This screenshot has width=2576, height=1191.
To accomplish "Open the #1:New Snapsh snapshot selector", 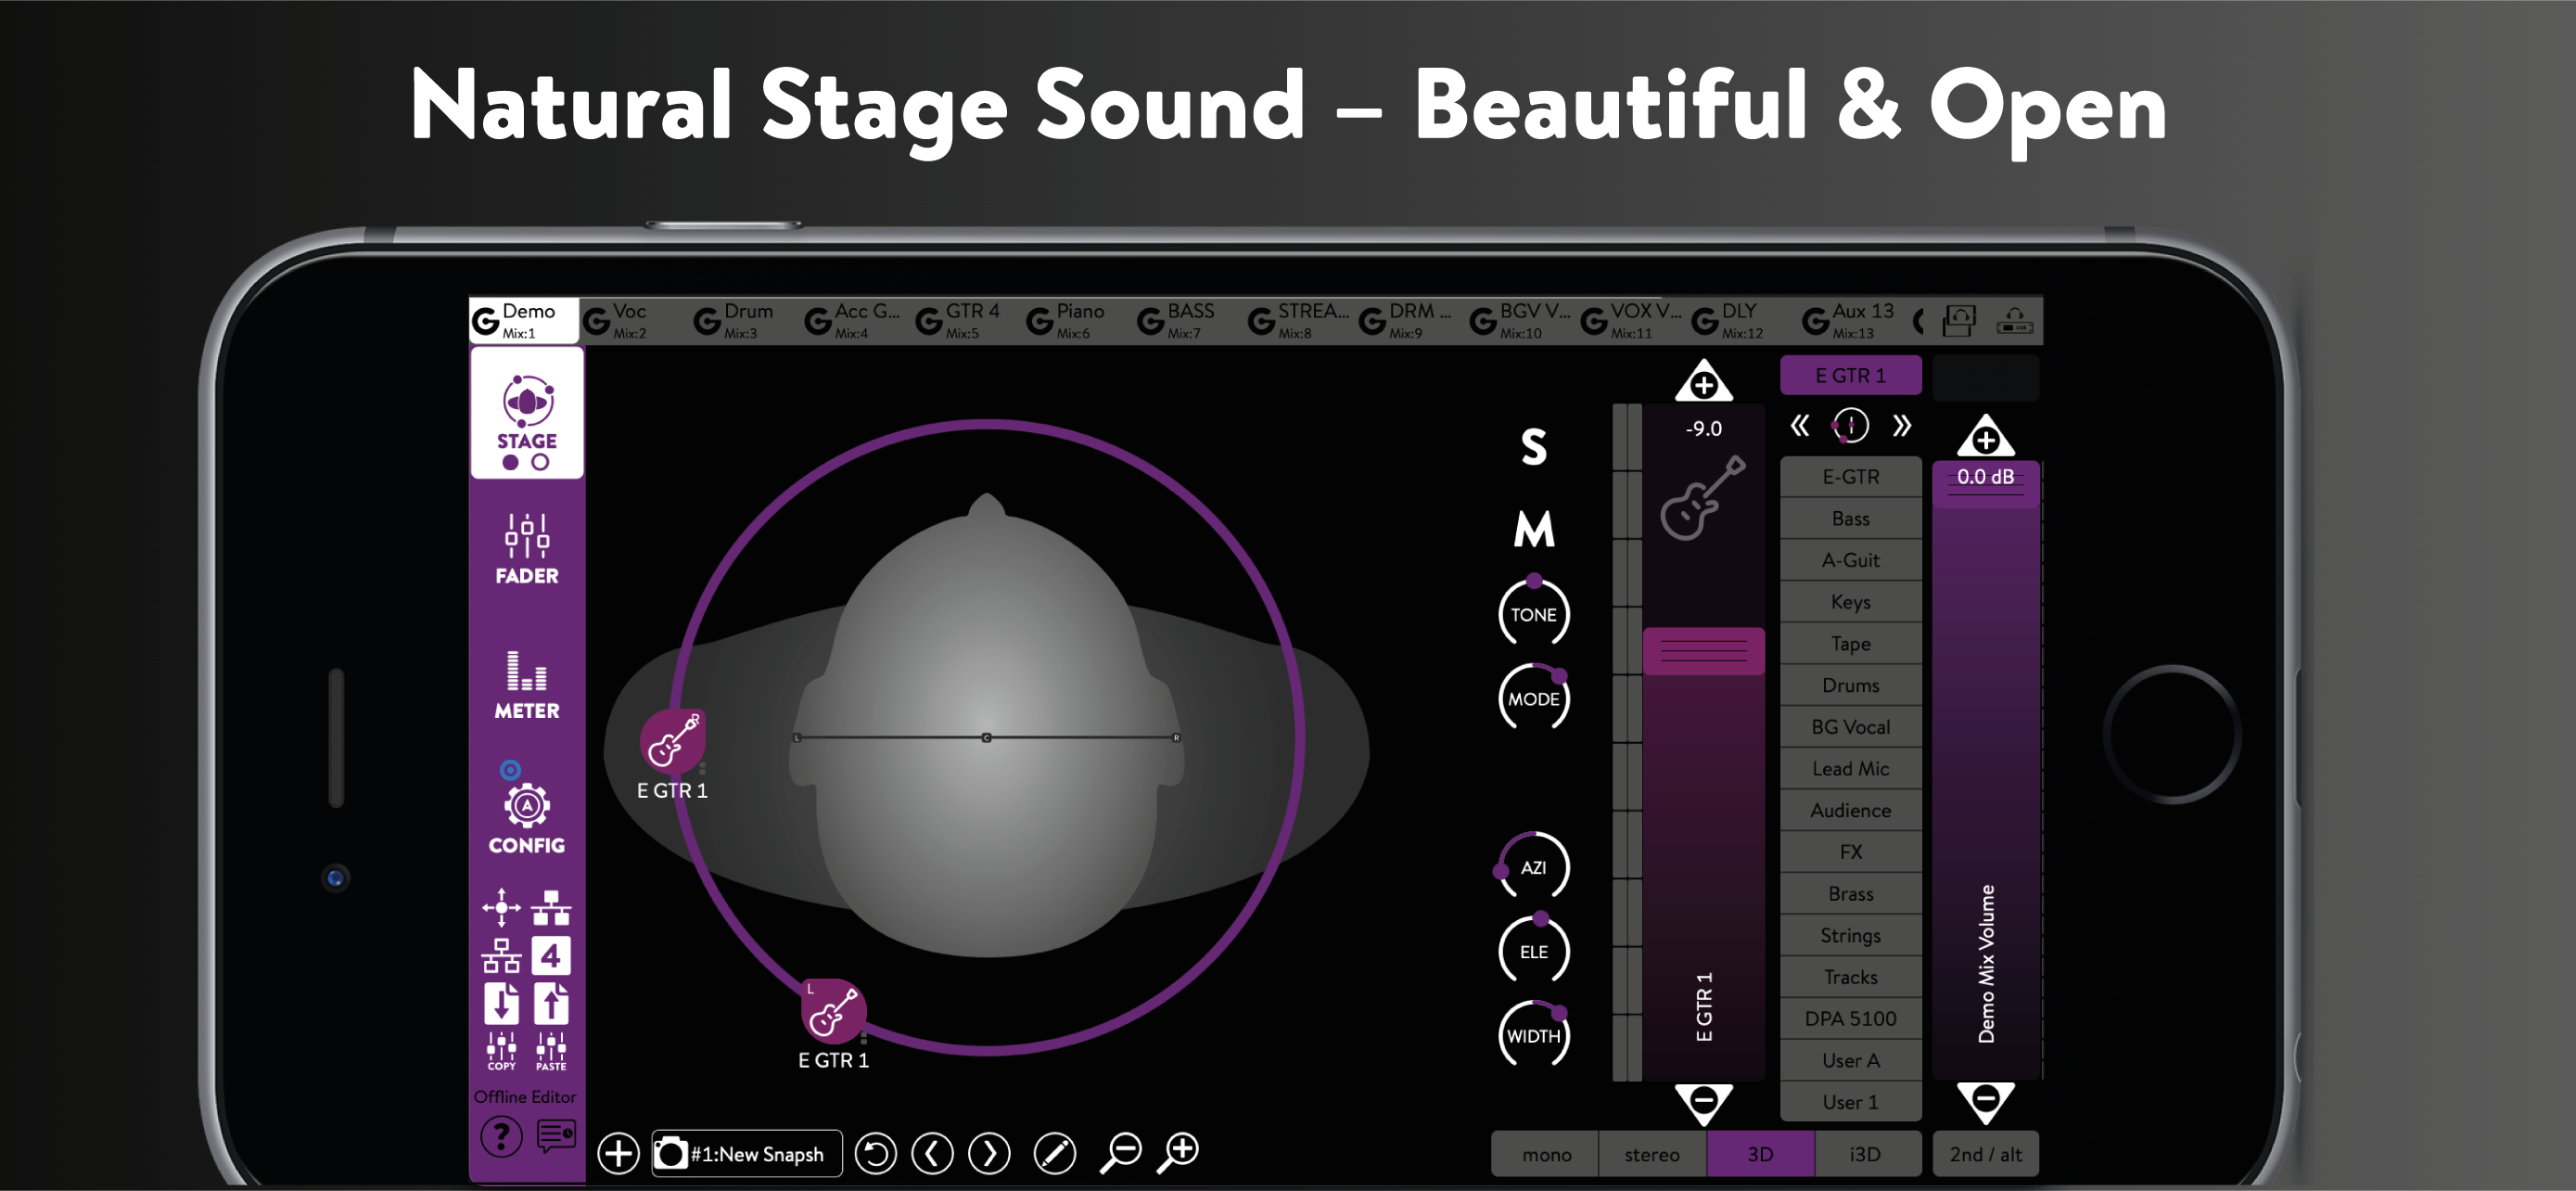I will click(746, 1153).
